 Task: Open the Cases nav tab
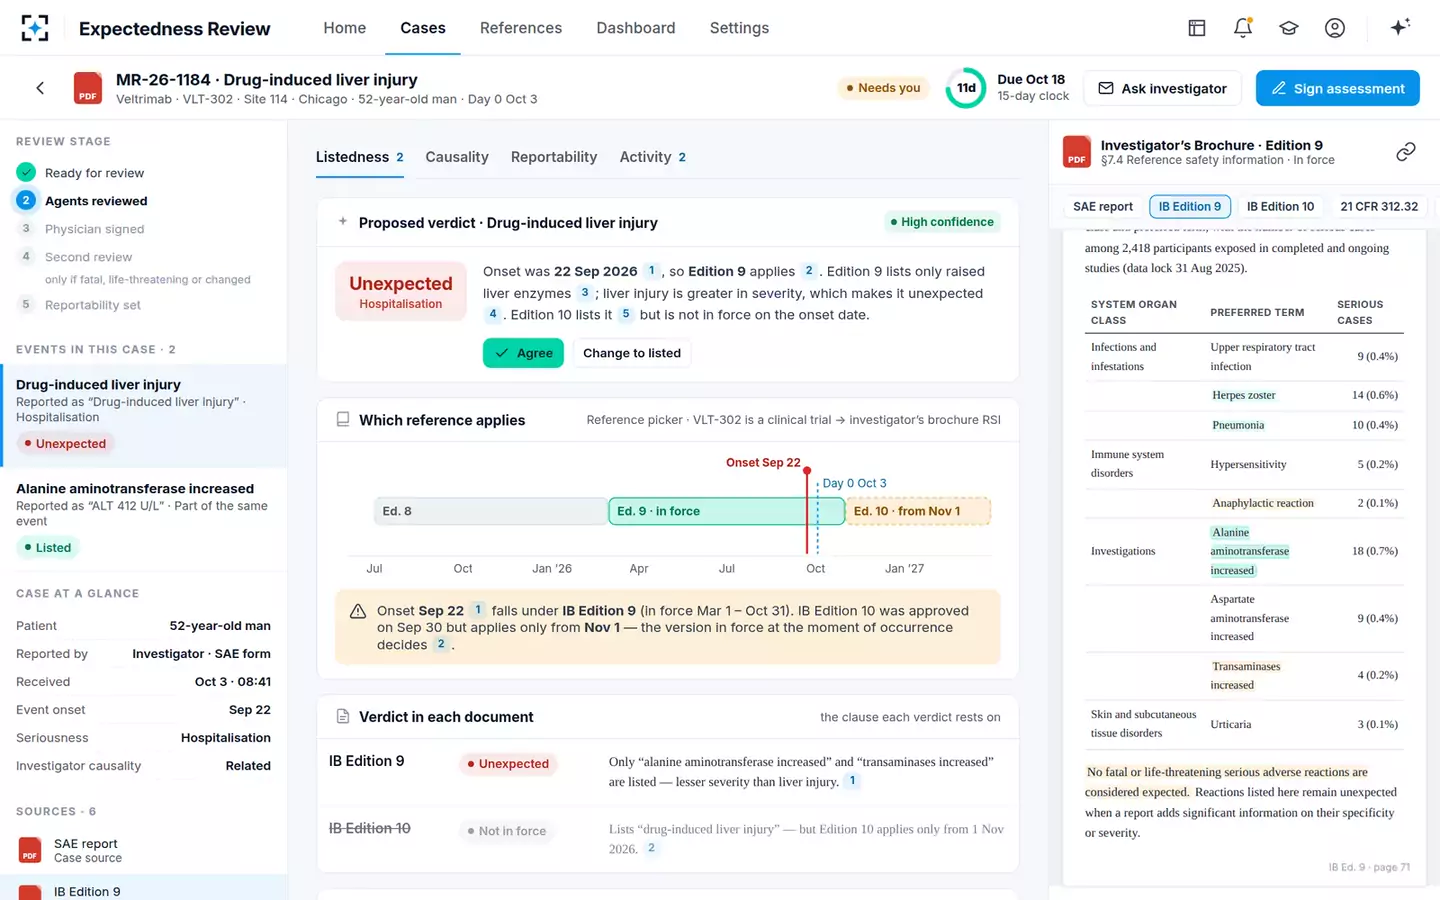[x=423, y=28]
